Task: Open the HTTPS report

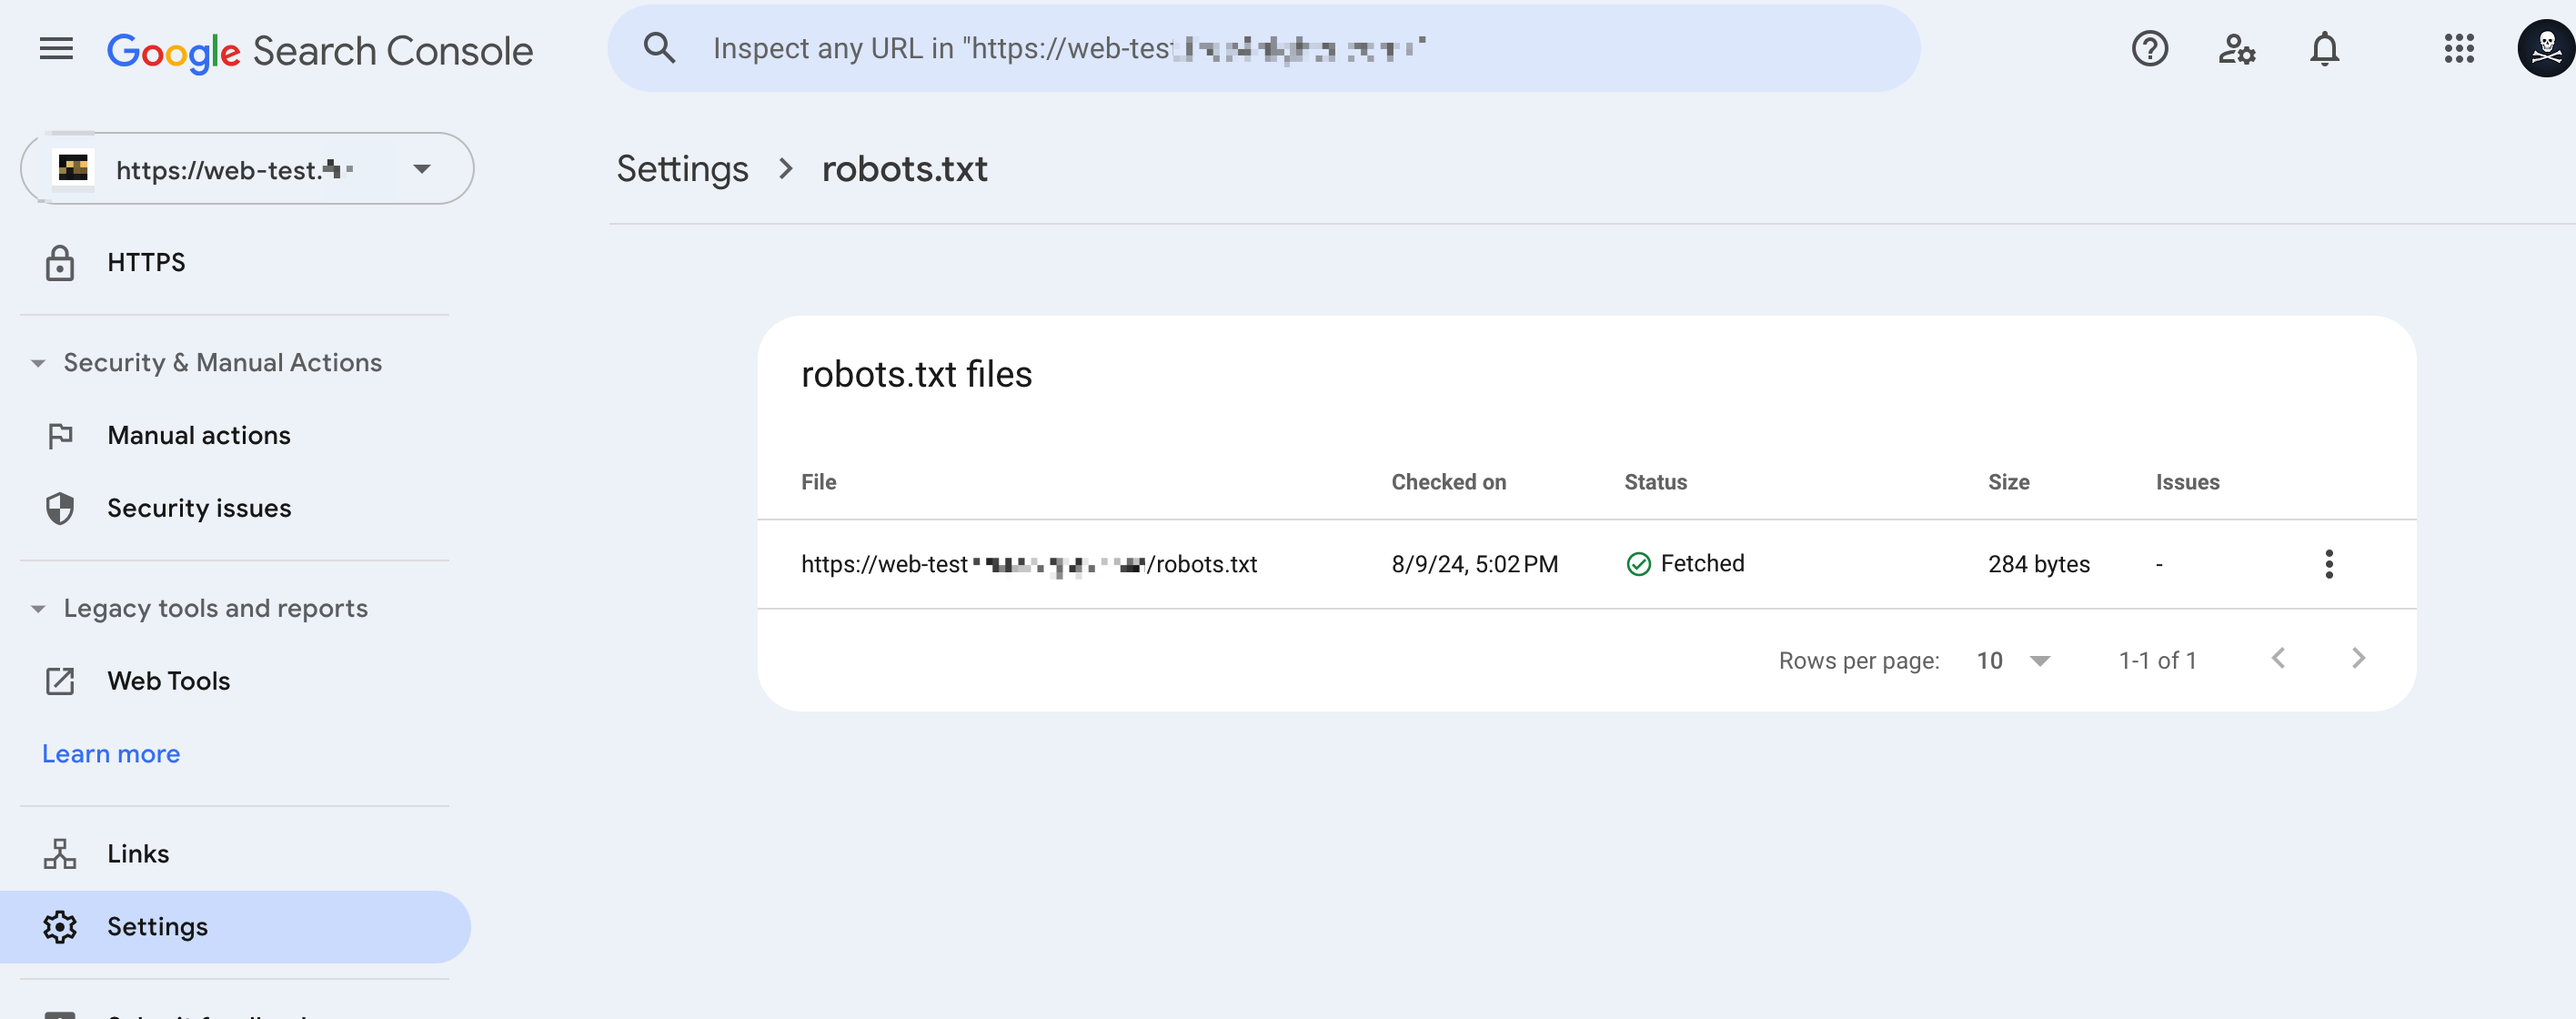Action: (146, 262)
